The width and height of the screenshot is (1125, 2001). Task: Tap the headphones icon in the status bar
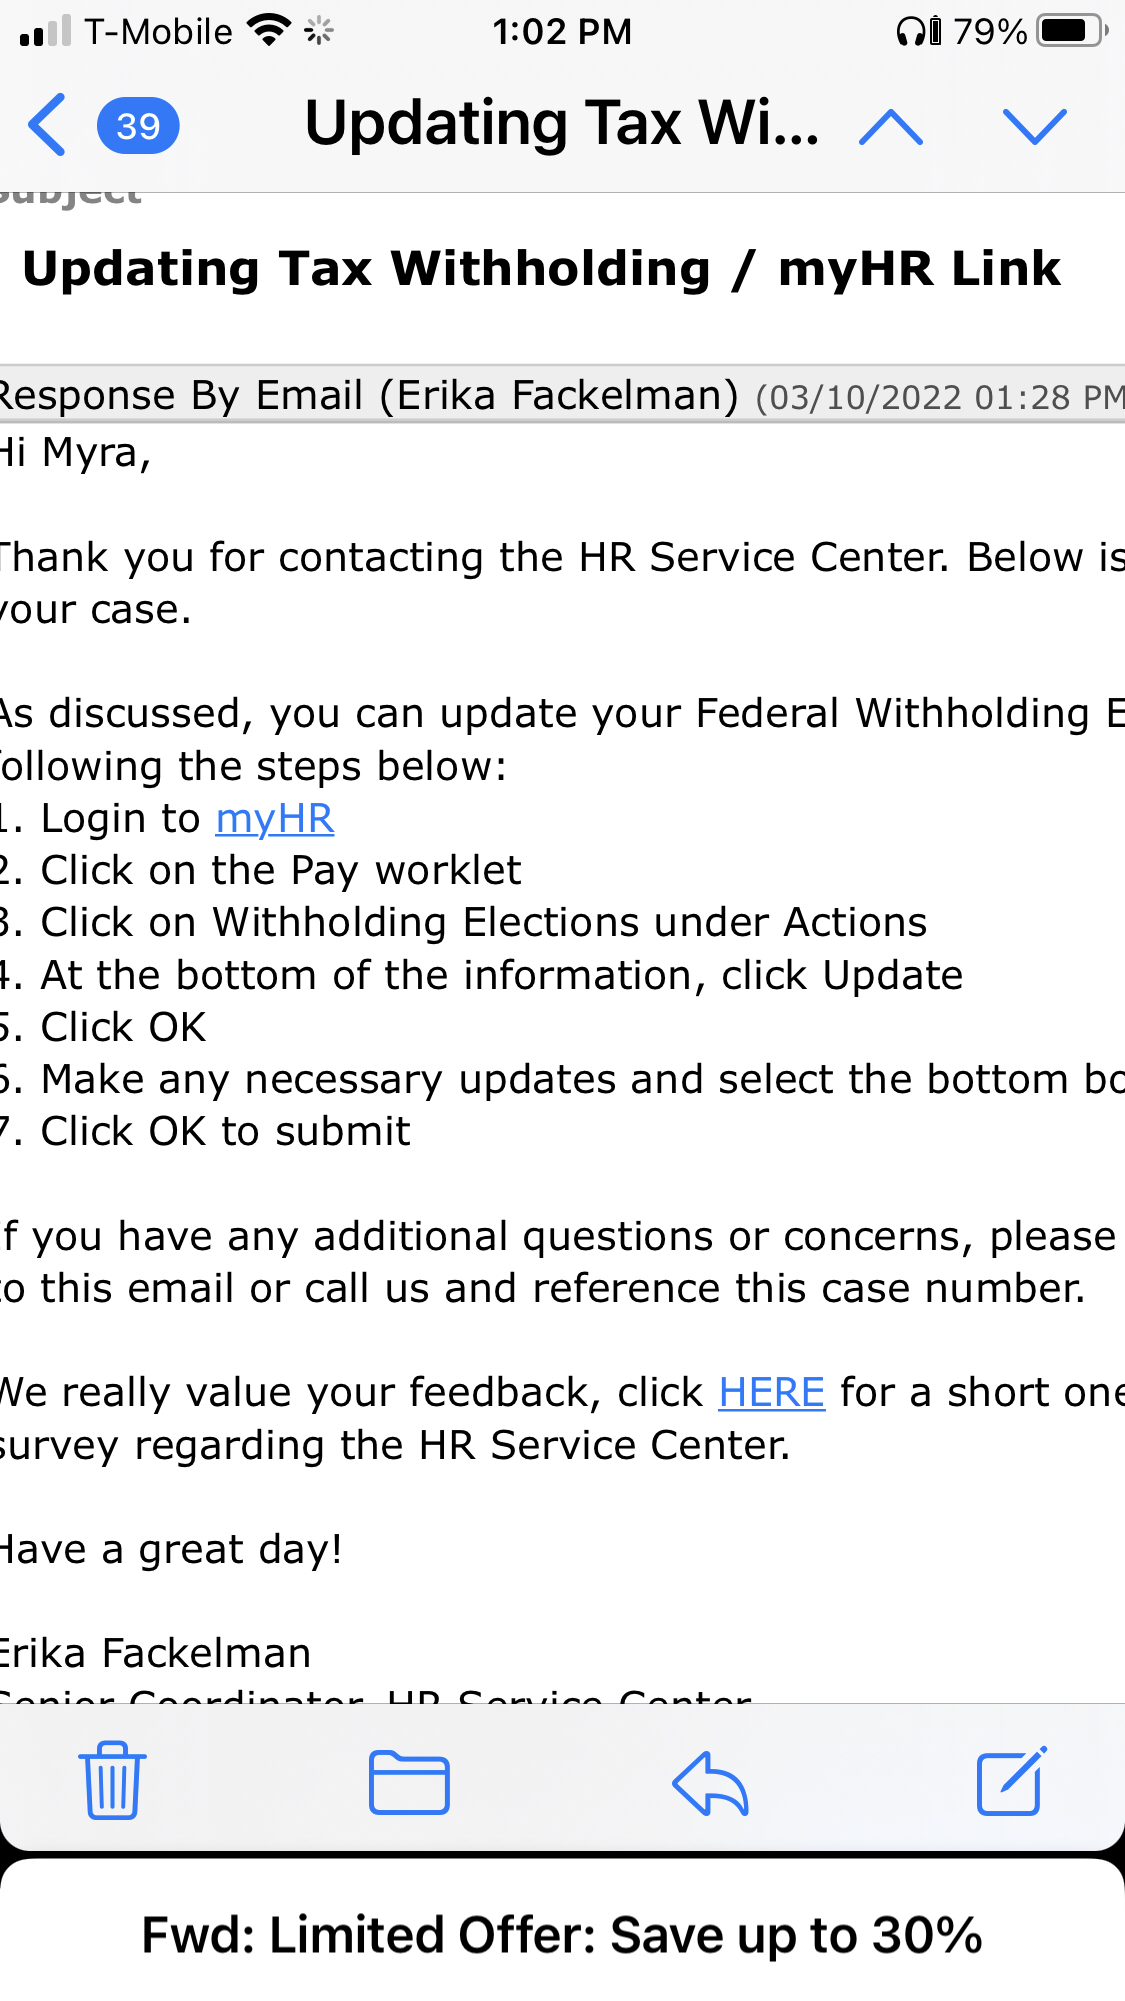(919, 31)
